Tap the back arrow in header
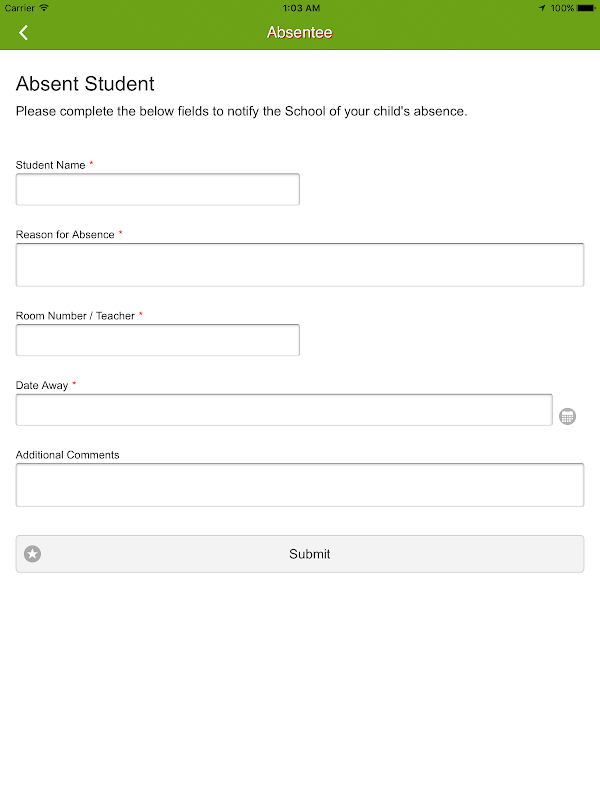Screen dimensions: 600x800 (23, 33)
